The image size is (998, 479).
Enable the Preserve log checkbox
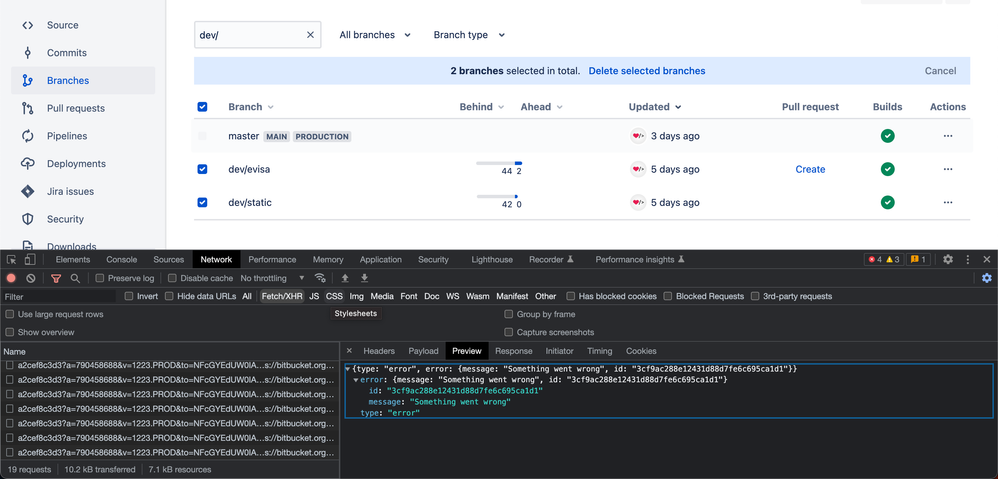[100, 278]
